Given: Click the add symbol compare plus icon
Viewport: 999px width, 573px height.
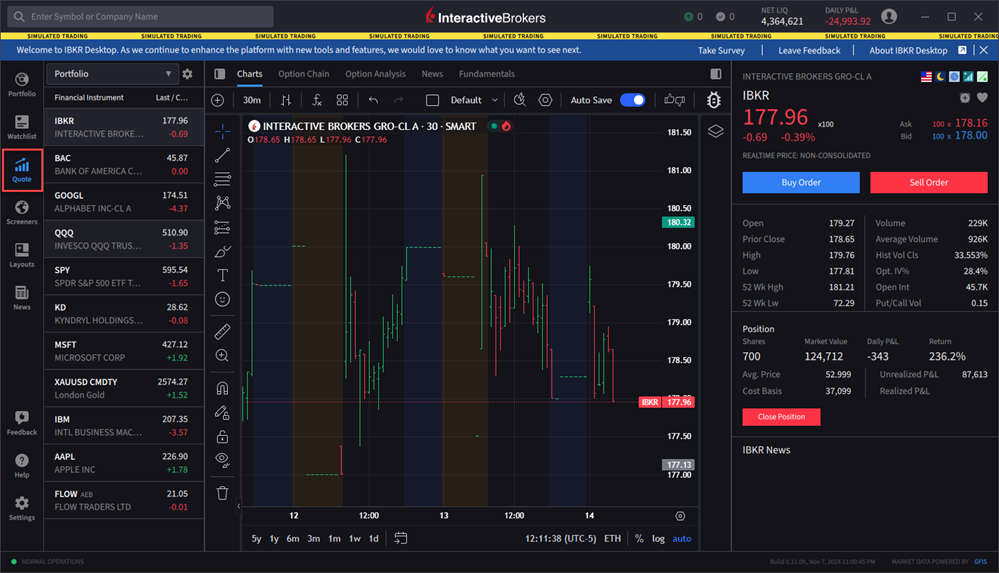Looking at the screenshot, I should tap(218, 100).
